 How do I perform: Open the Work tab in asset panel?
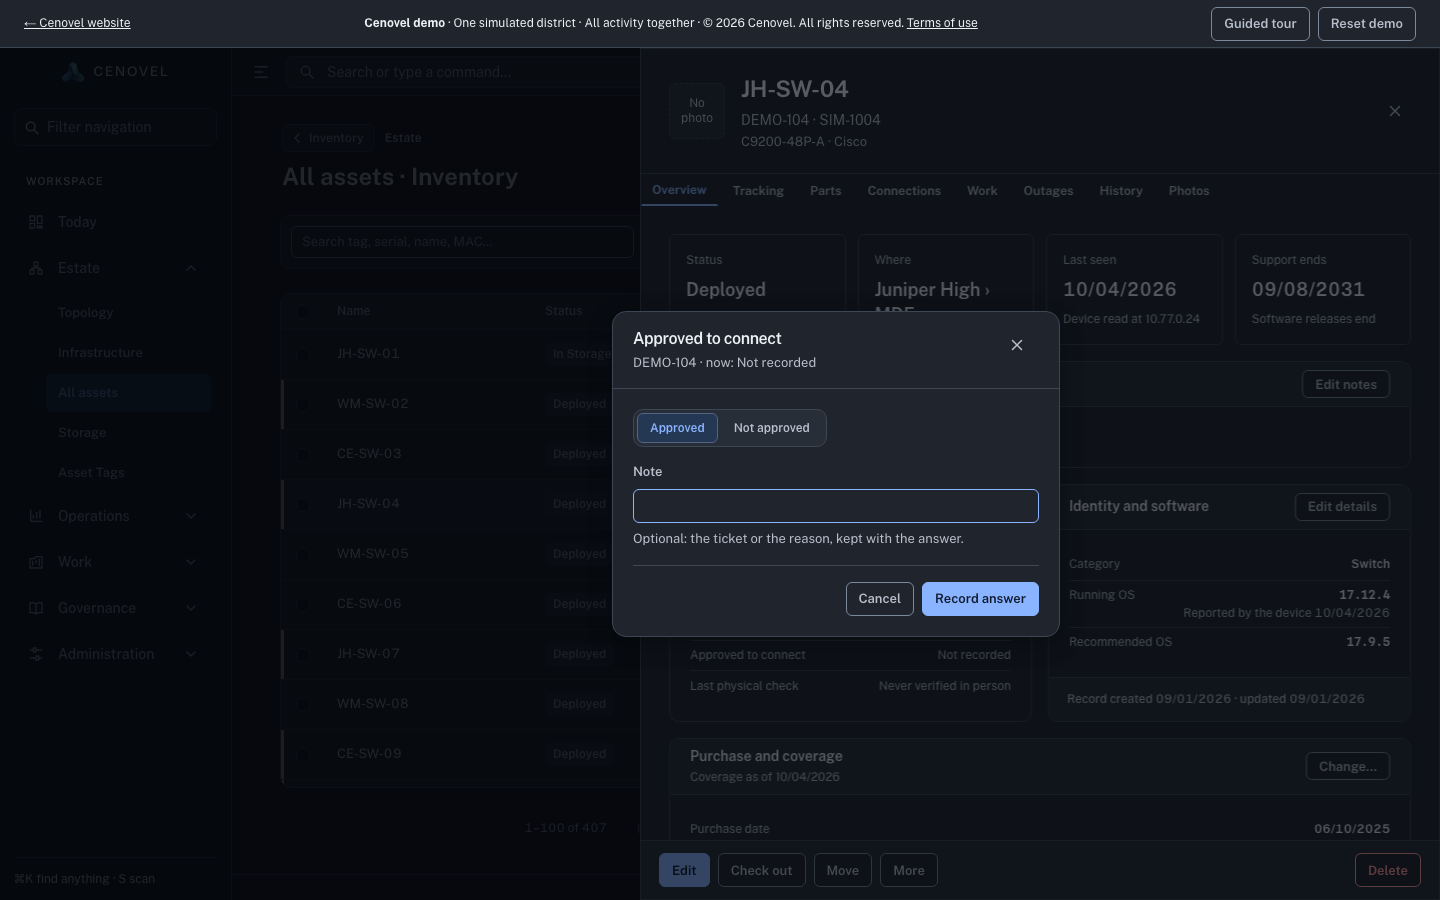coord(982,191)
